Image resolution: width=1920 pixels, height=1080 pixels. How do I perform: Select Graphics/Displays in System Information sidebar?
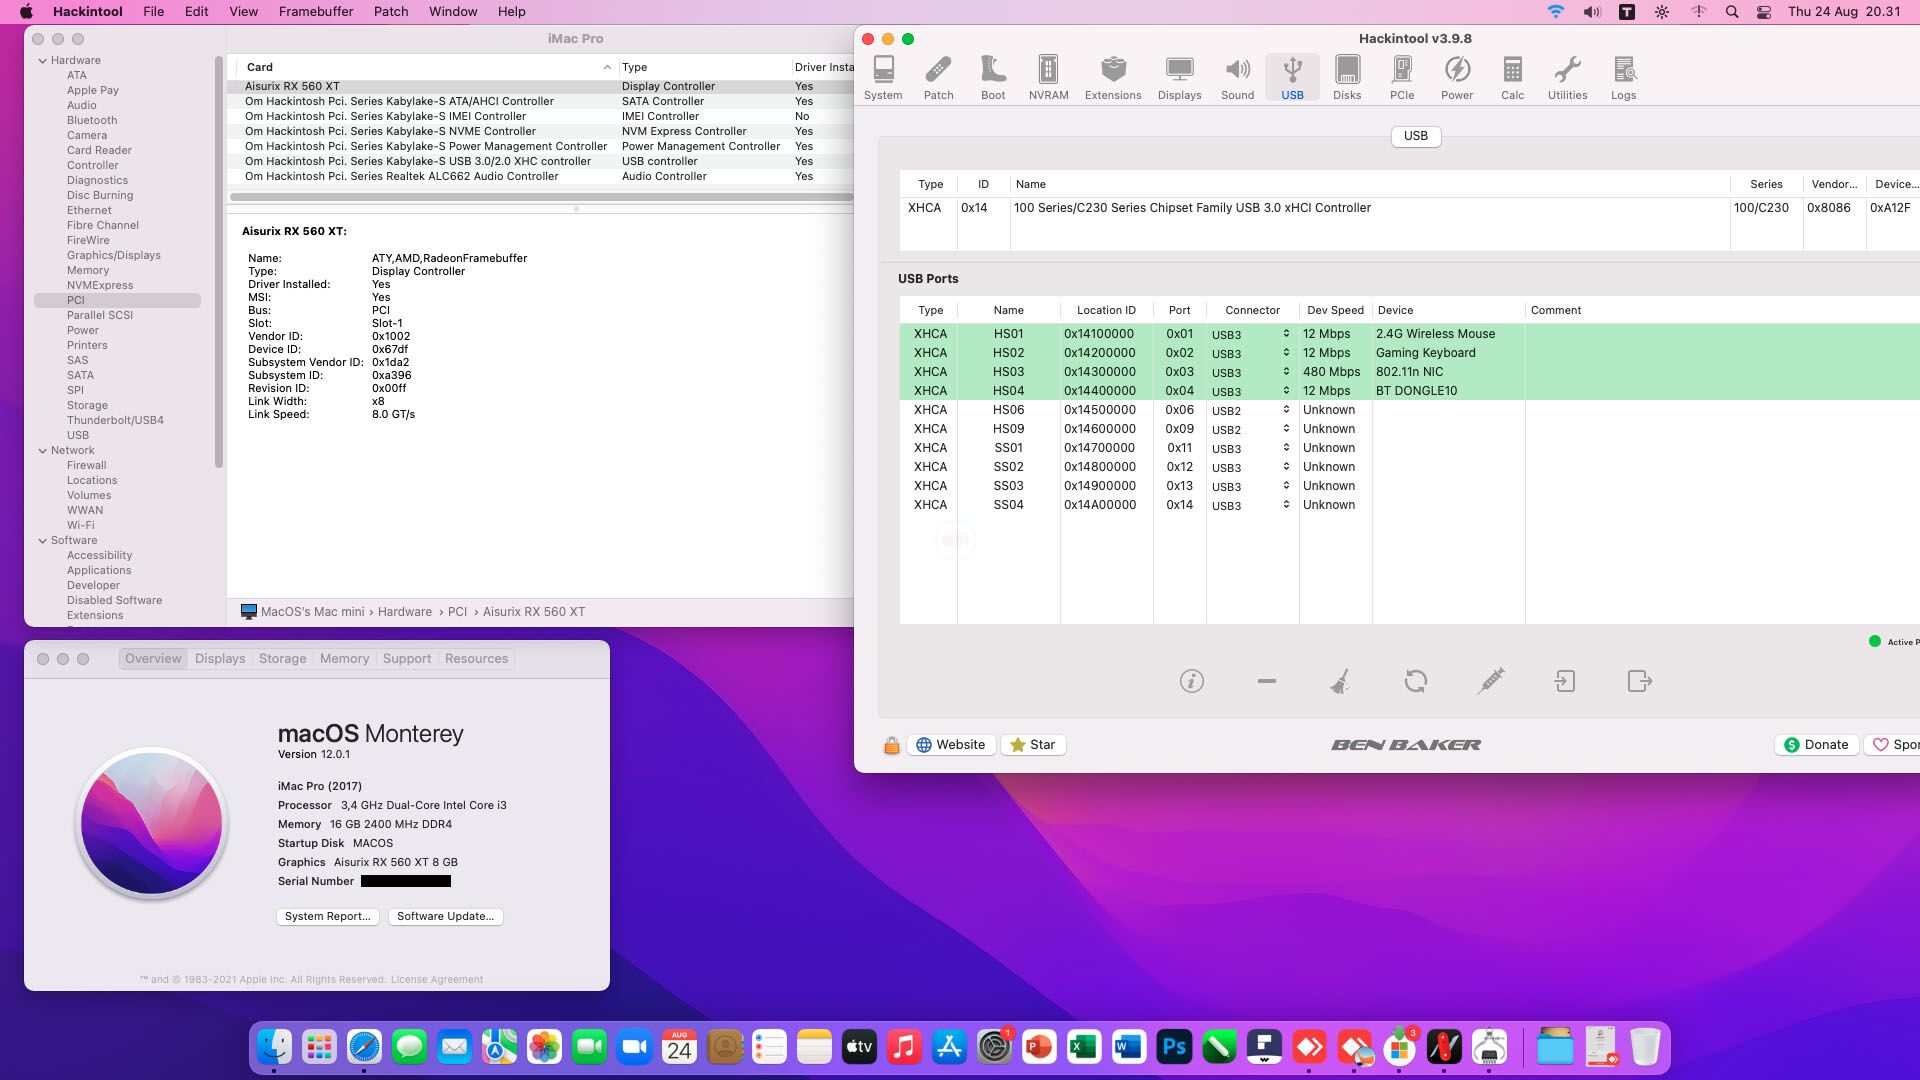click(113, 255)
